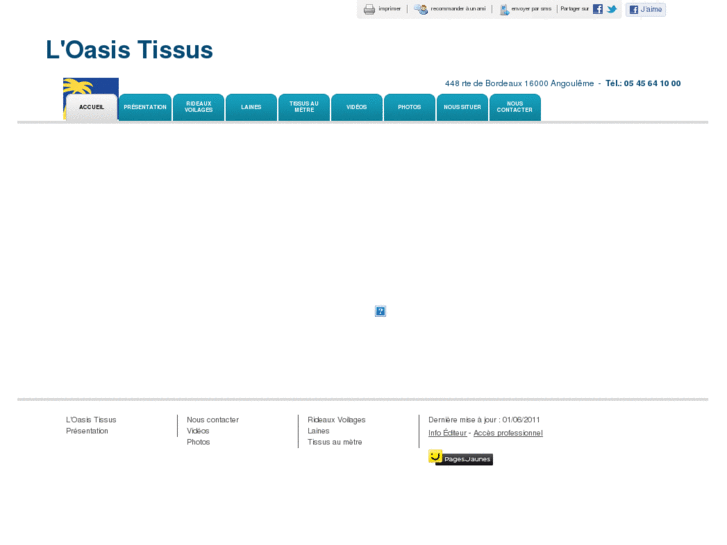Click the recommend-to-a-friend people icon
The height and width of the screenshot is (545, 727).
tap(421, 9)
